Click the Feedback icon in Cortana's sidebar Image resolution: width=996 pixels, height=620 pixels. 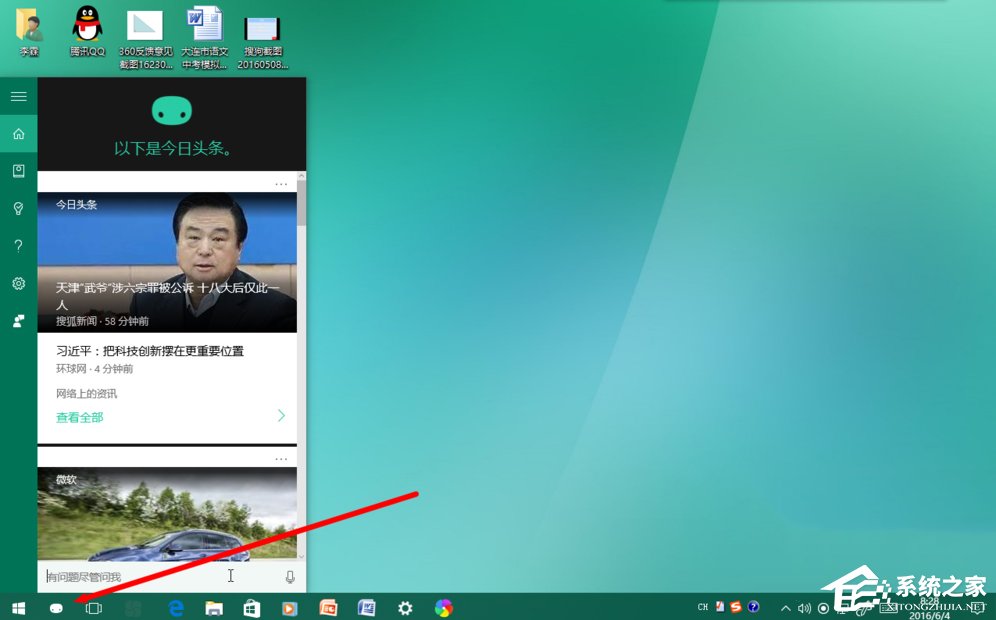tap(18, 321)
